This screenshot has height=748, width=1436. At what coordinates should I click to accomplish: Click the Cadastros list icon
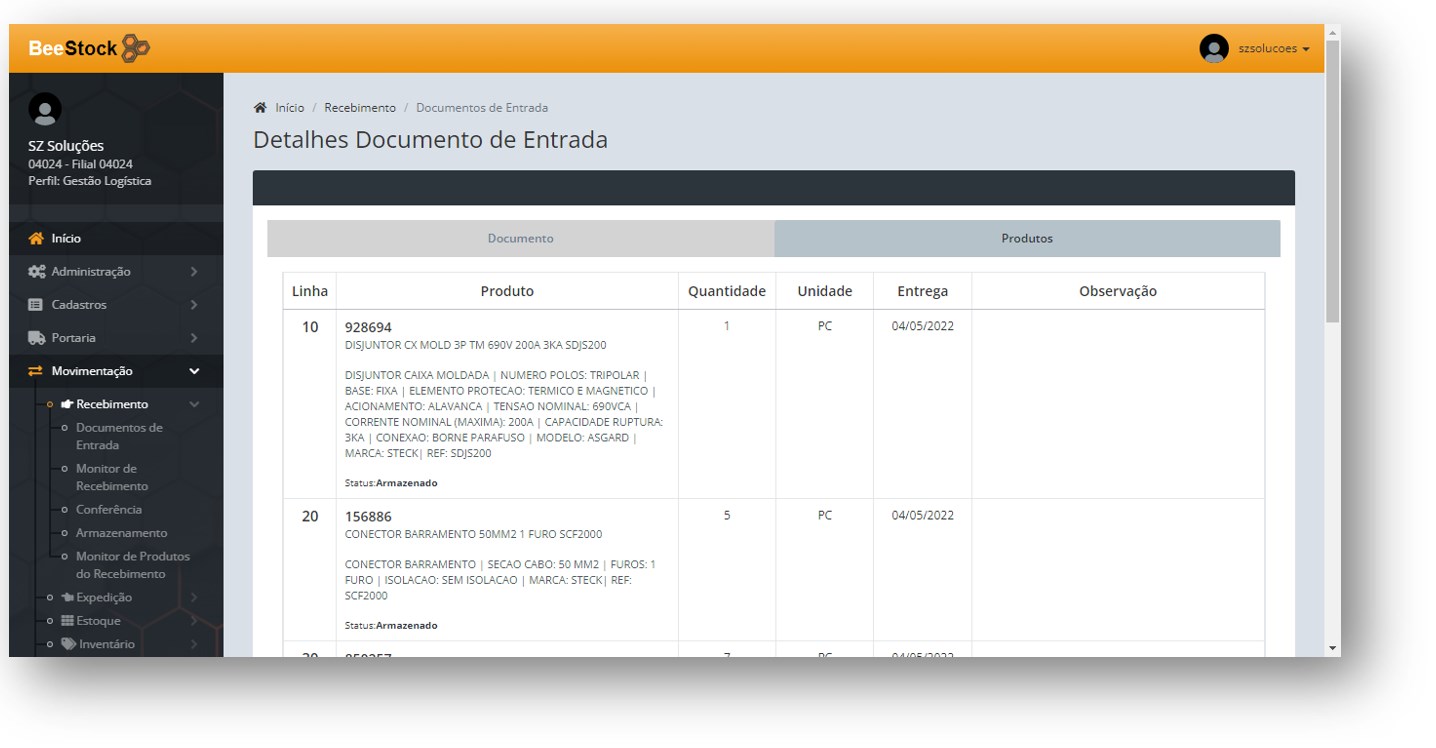point(36,305)
